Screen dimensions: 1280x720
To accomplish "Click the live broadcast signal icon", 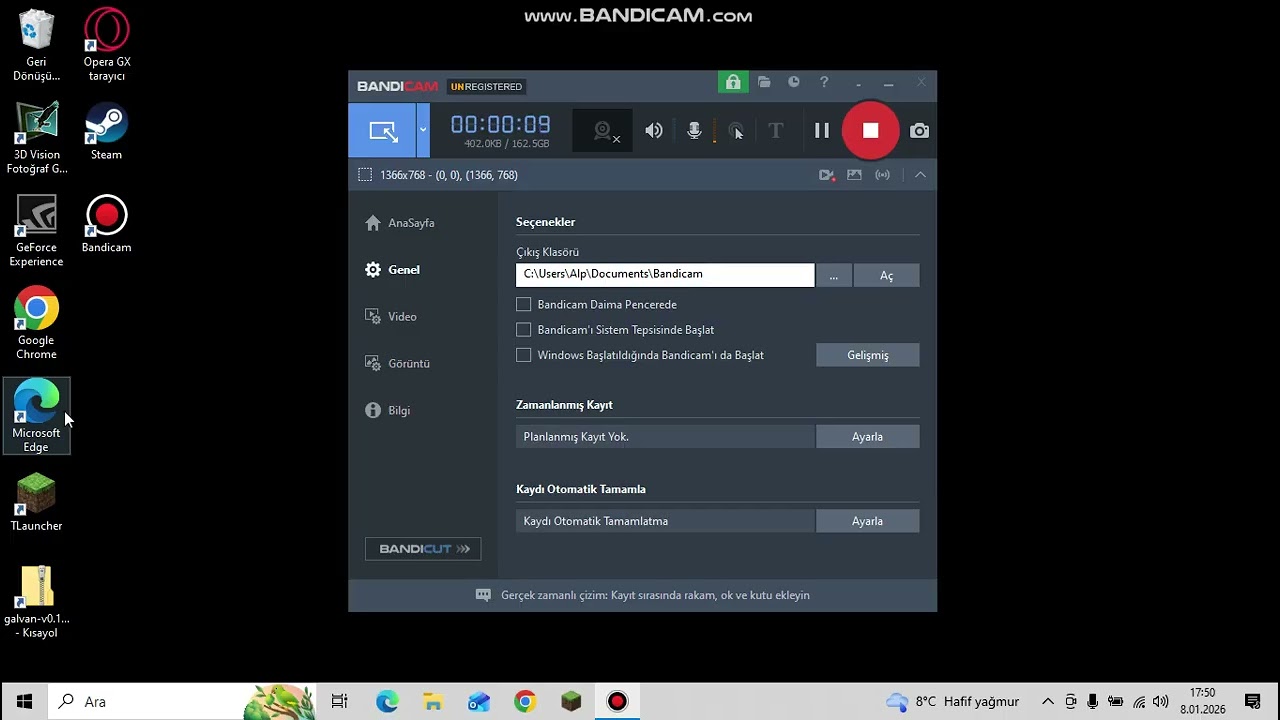I will (882, 175).
